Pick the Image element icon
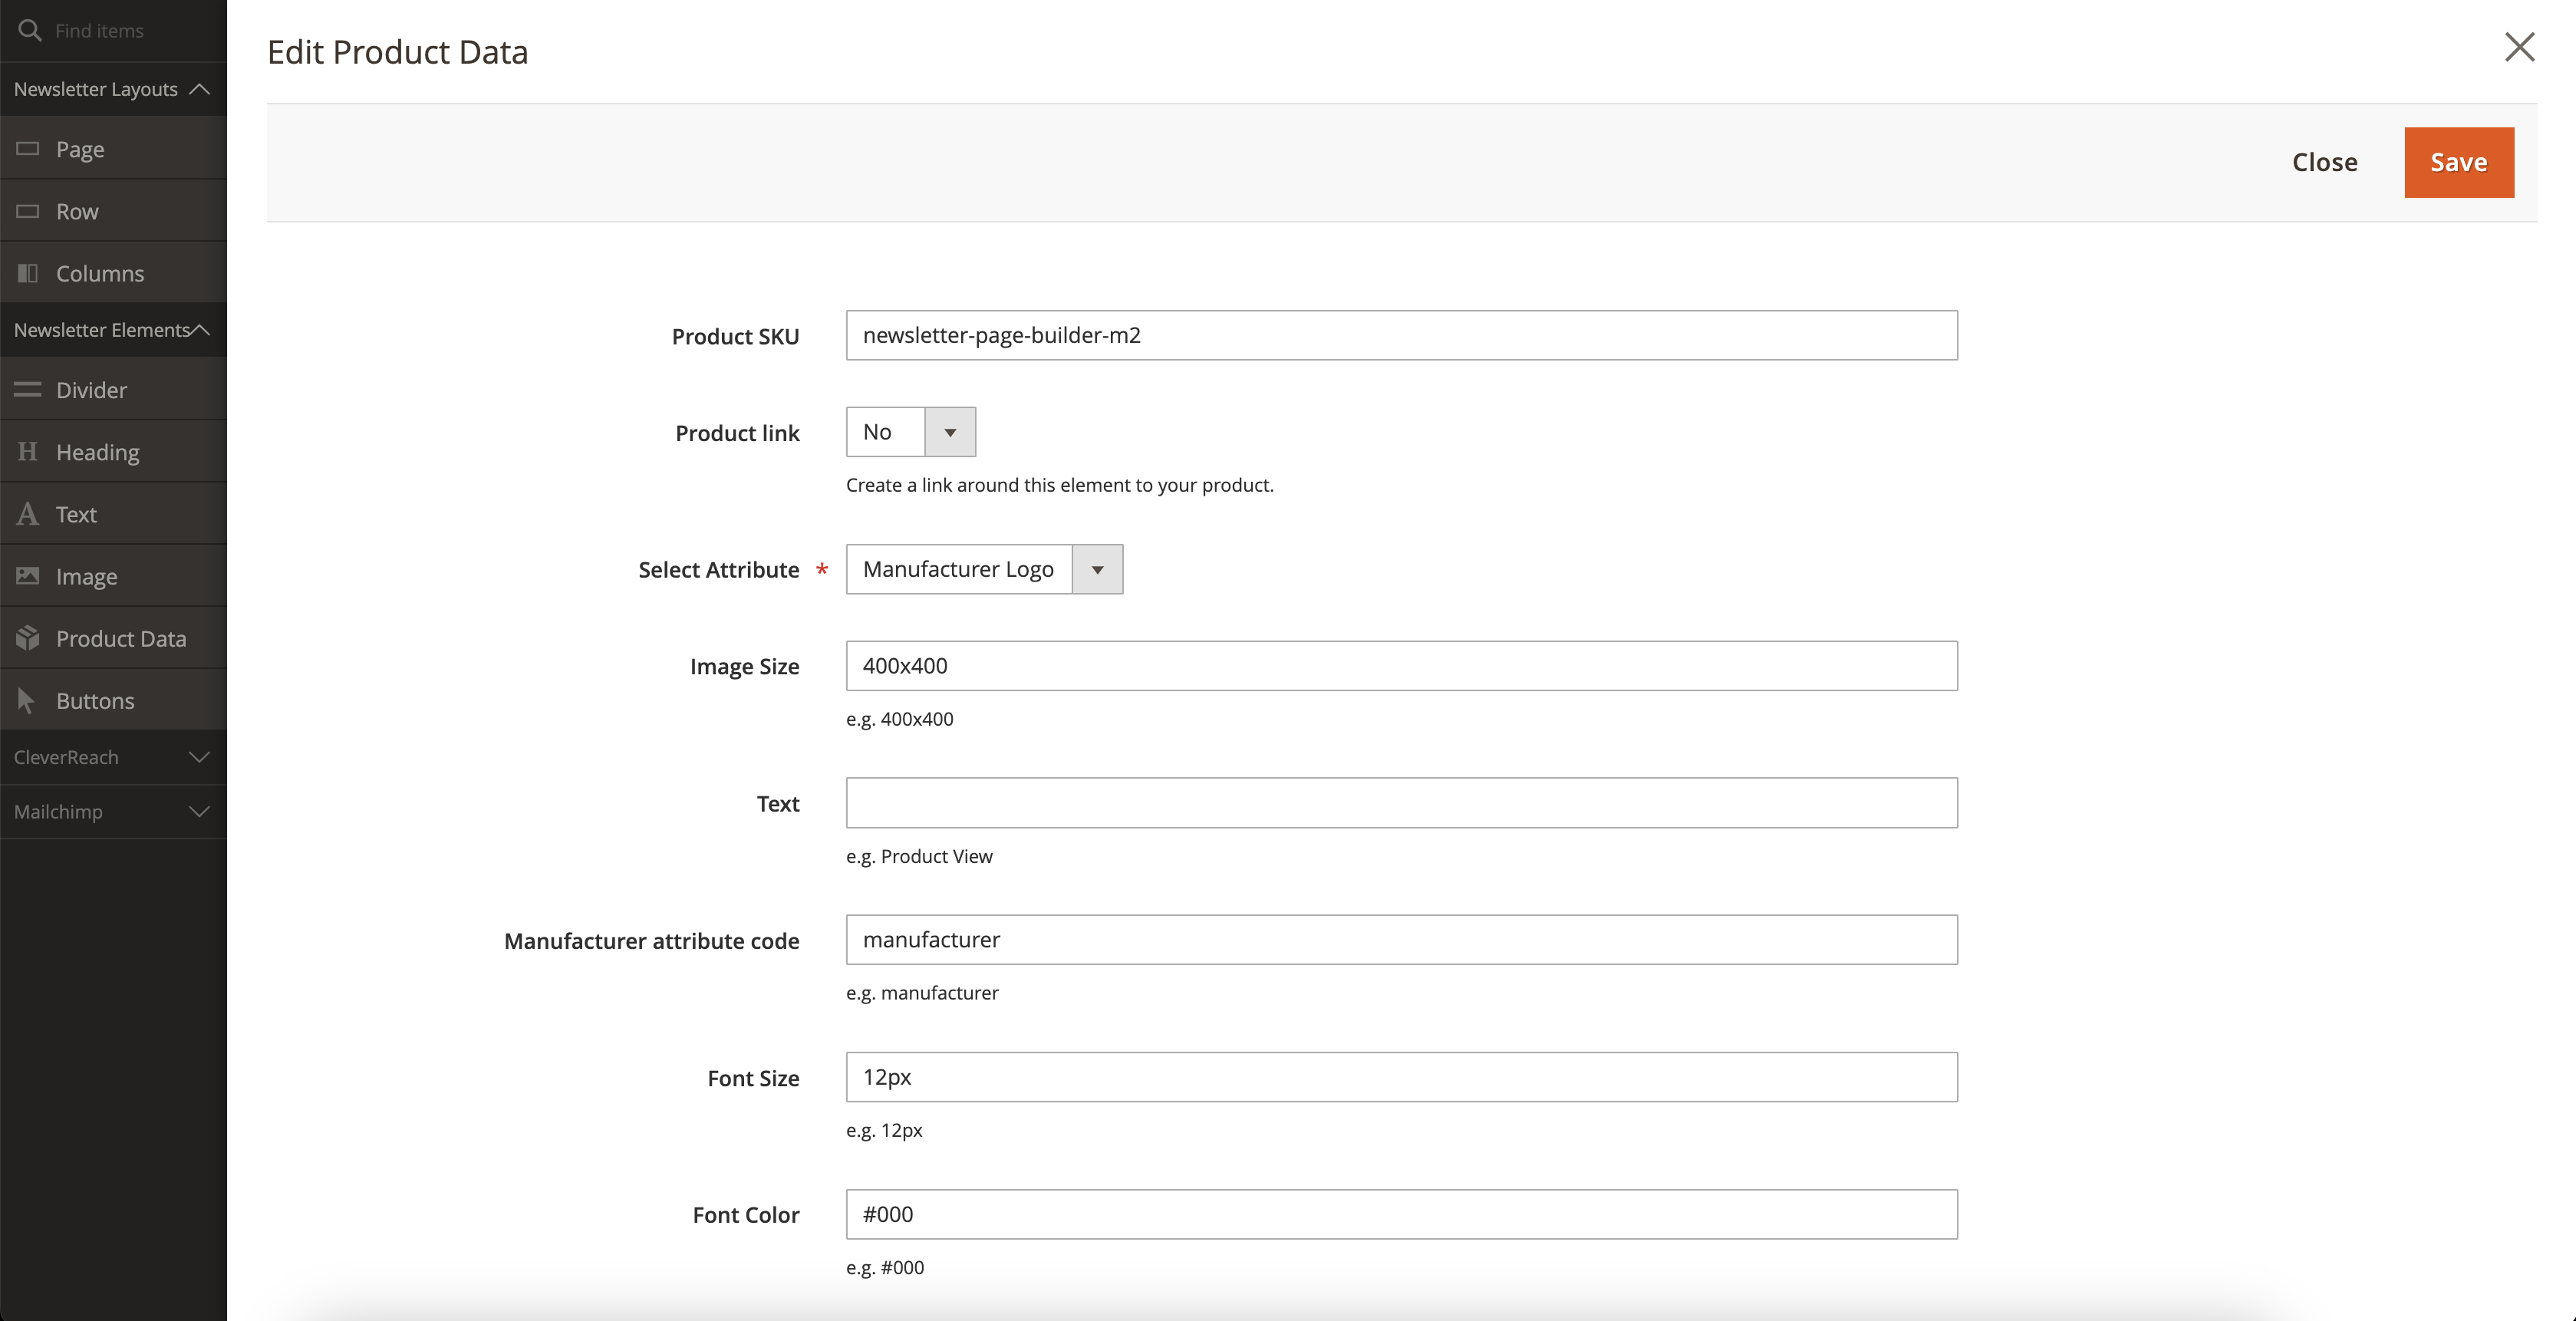This screenshot has height=1321, width=2576. click(x=28, y=576)
